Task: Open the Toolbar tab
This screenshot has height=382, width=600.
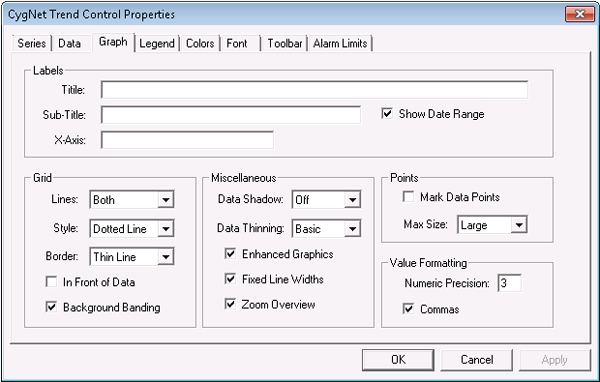Action: [x=285, y=43]
